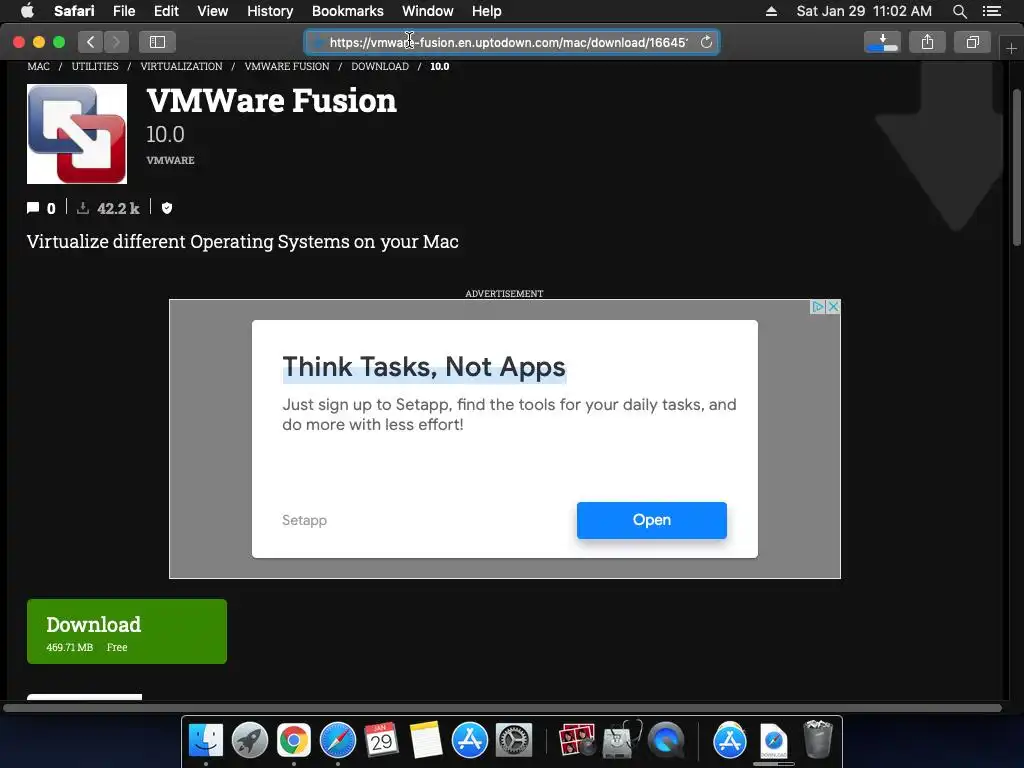Open AdChoices info icon on ad
This screenshot has height=768, width=1024.
click(x=818, y=307)
